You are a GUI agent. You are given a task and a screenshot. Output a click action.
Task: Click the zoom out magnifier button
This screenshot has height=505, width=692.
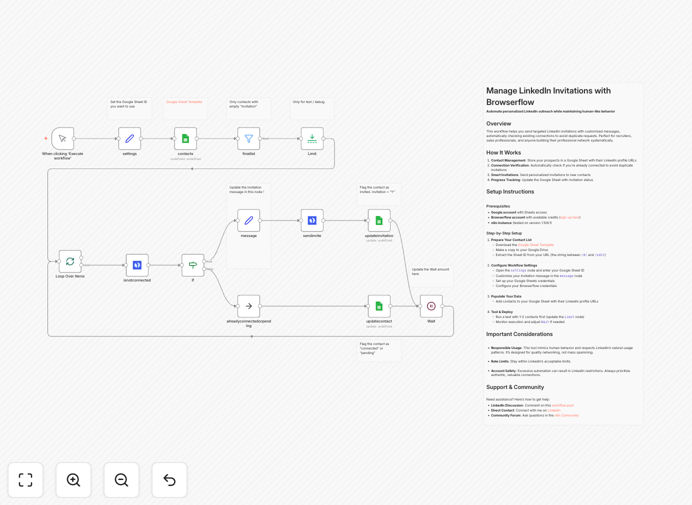point(121,480)
